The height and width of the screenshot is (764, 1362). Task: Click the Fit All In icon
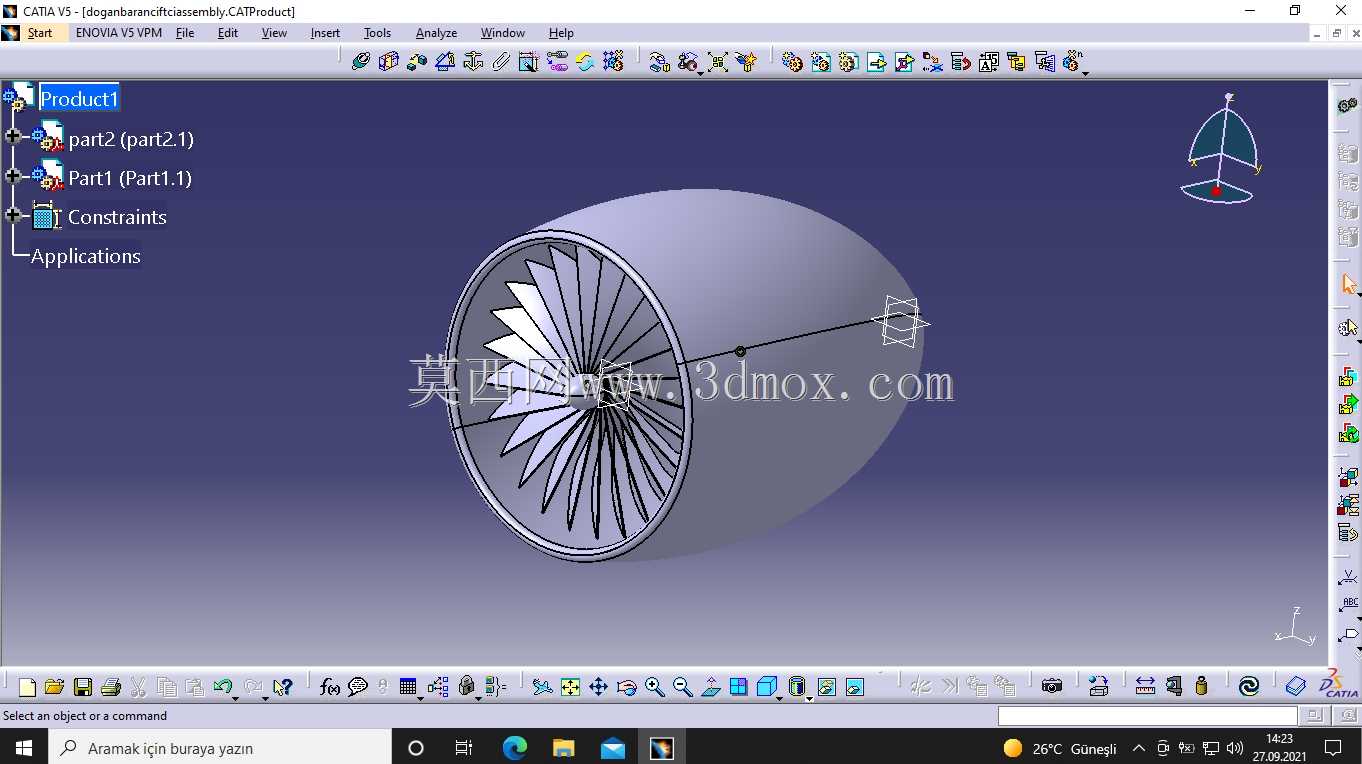(x=570, y=687)
